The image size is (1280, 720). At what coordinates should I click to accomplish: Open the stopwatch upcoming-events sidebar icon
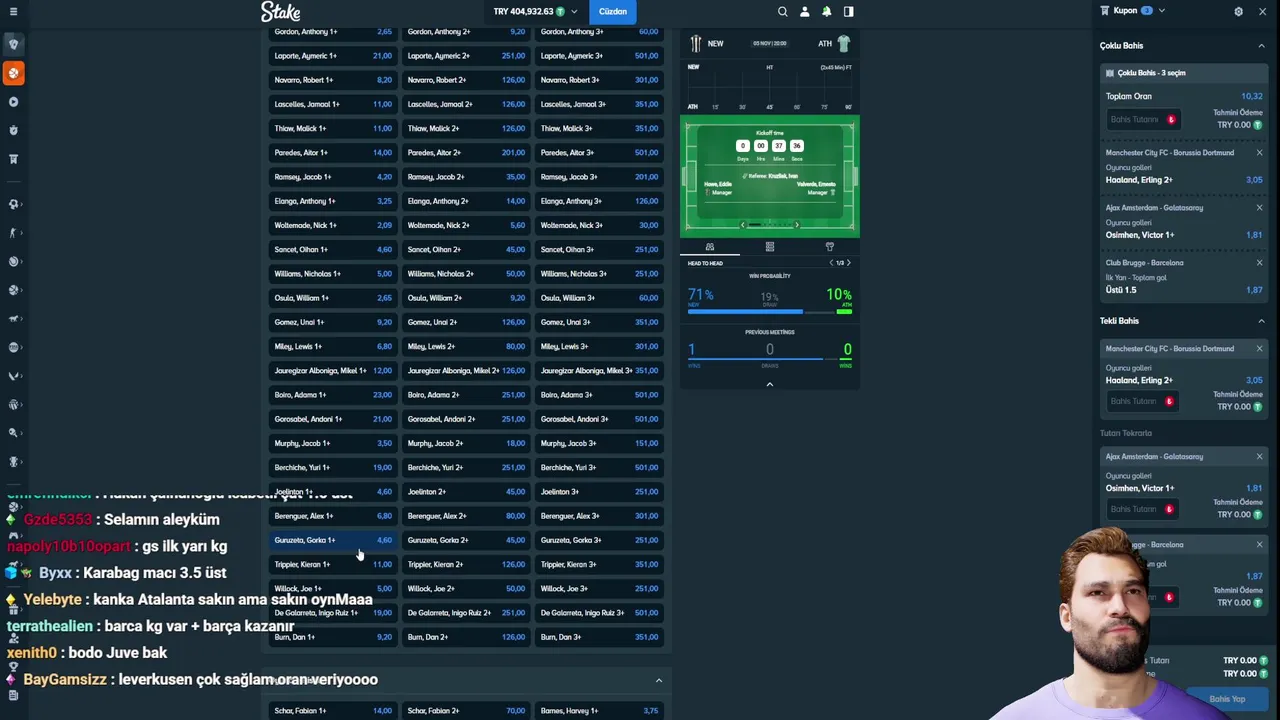(13, 130)
